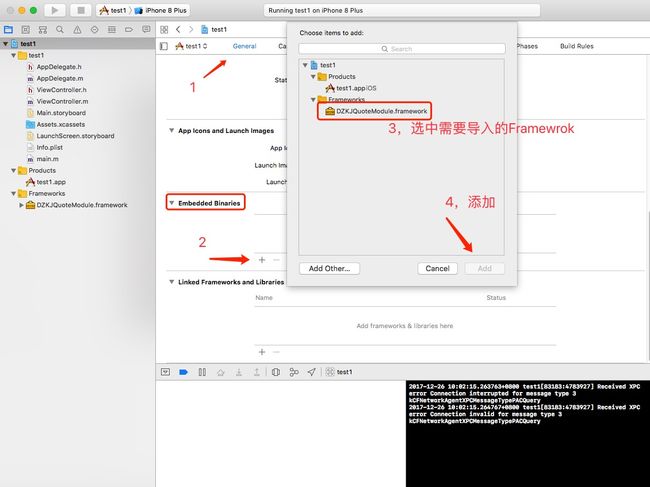Switch to the General tab
The image size is (650, 487).
click(x=244, y=46)
